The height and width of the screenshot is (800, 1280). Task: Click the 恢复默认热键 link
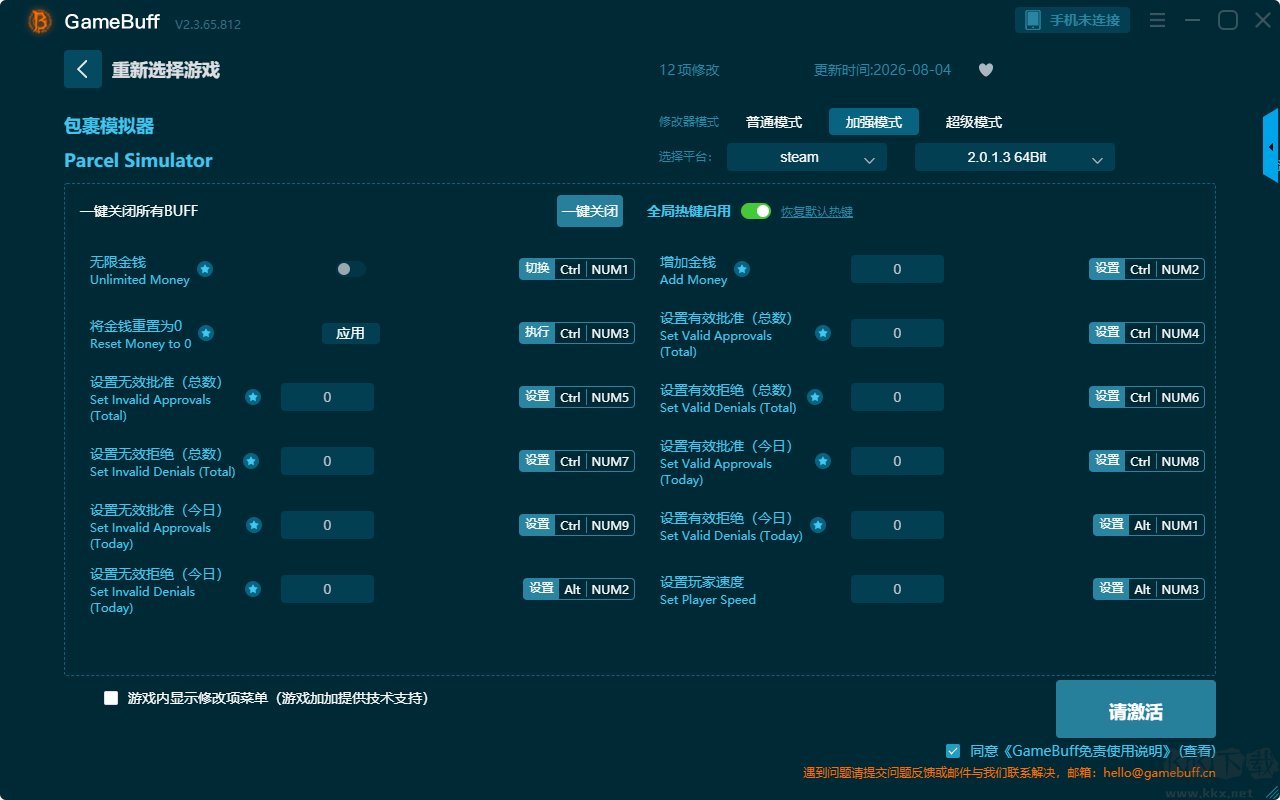click(x=817, y=212)
